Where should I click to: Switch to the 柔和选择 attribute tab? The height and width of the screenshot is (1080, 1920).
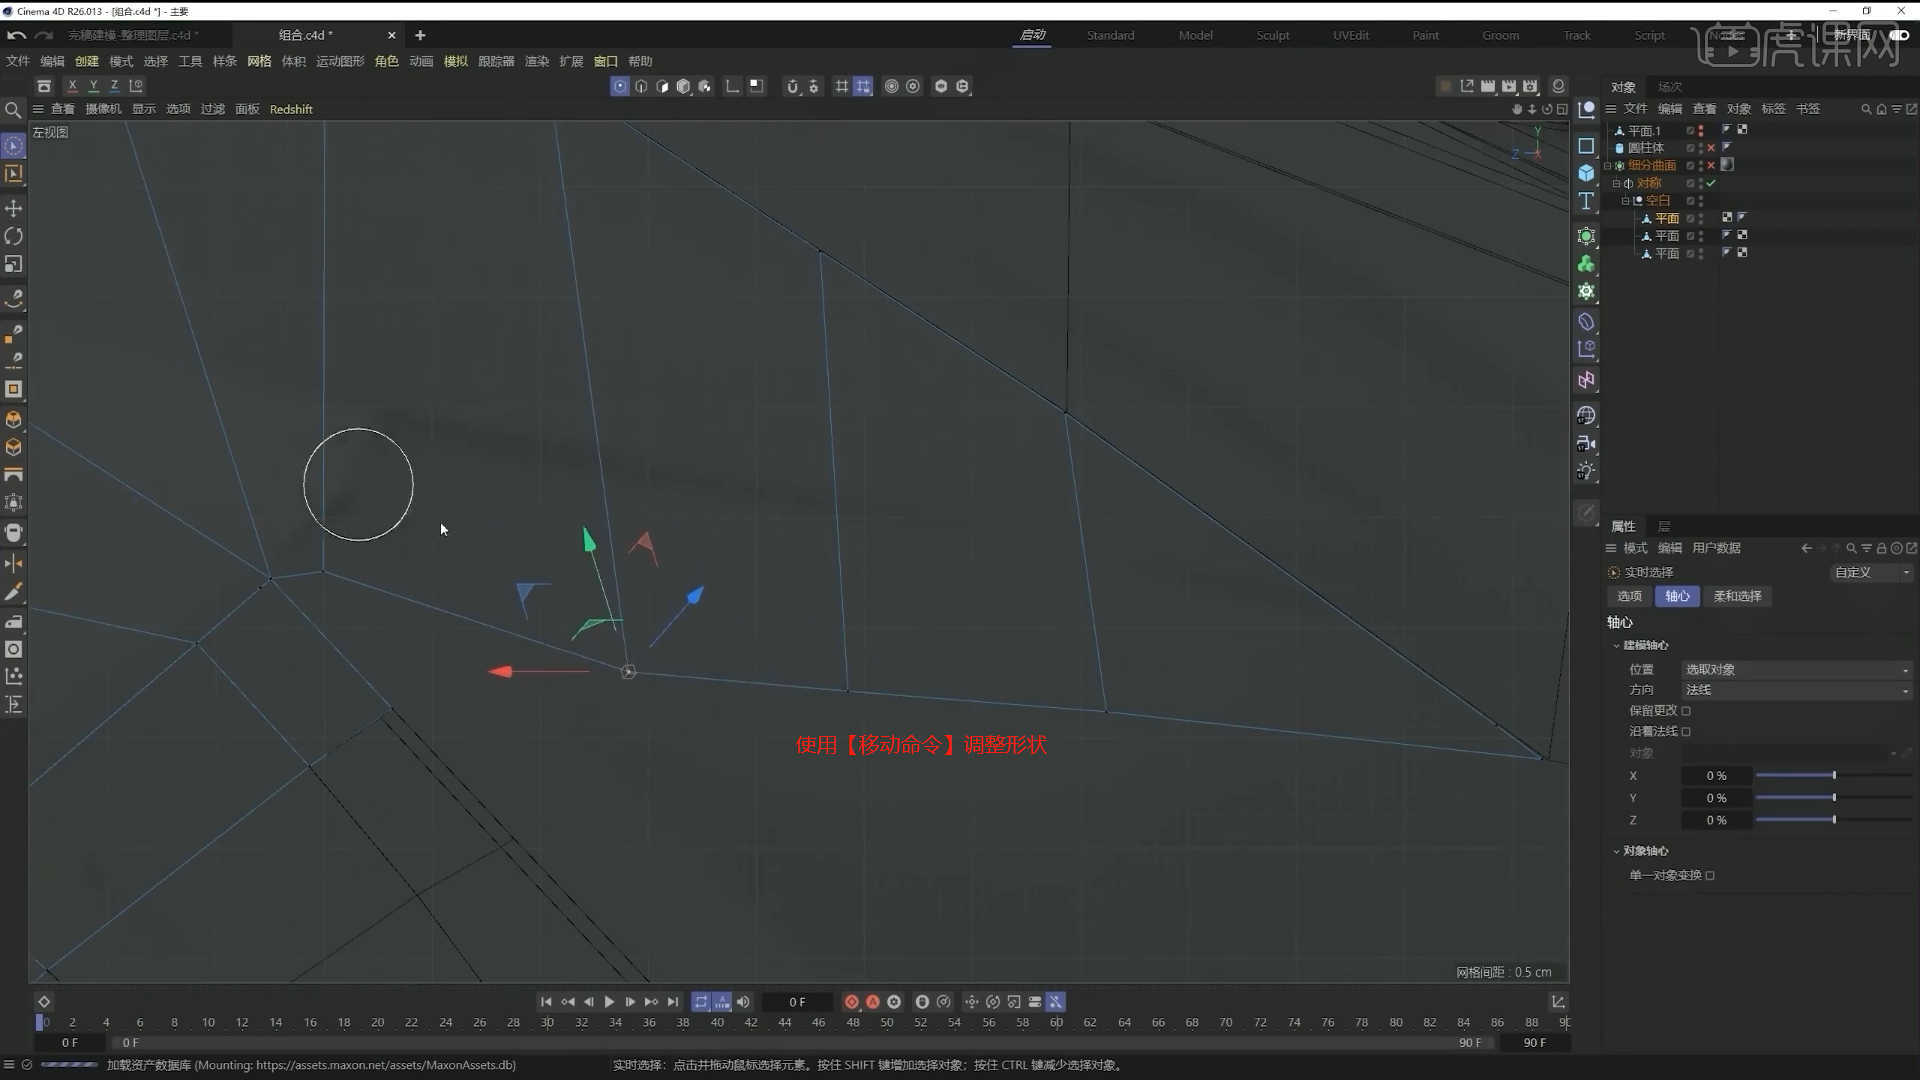click(x=1738, y=596)
